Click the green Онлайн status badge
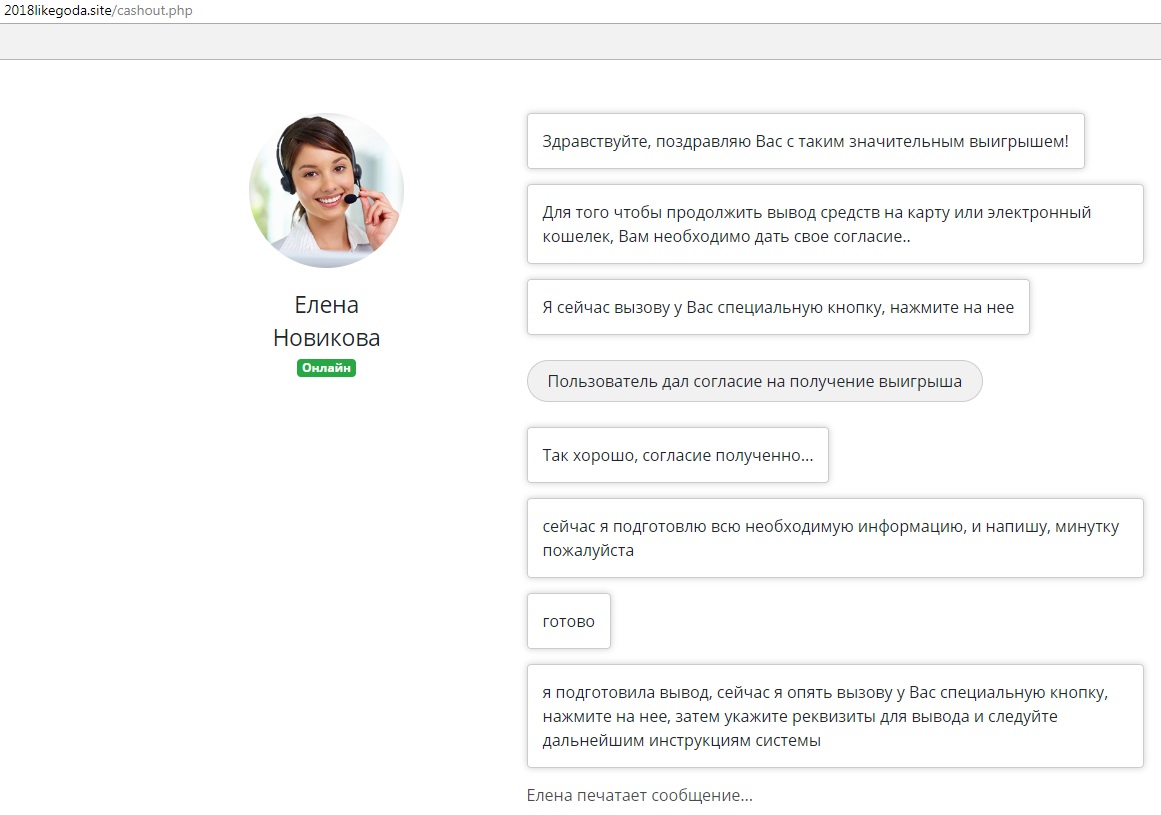This screenshot has width=1161, height=815. [x=327, y=368]
